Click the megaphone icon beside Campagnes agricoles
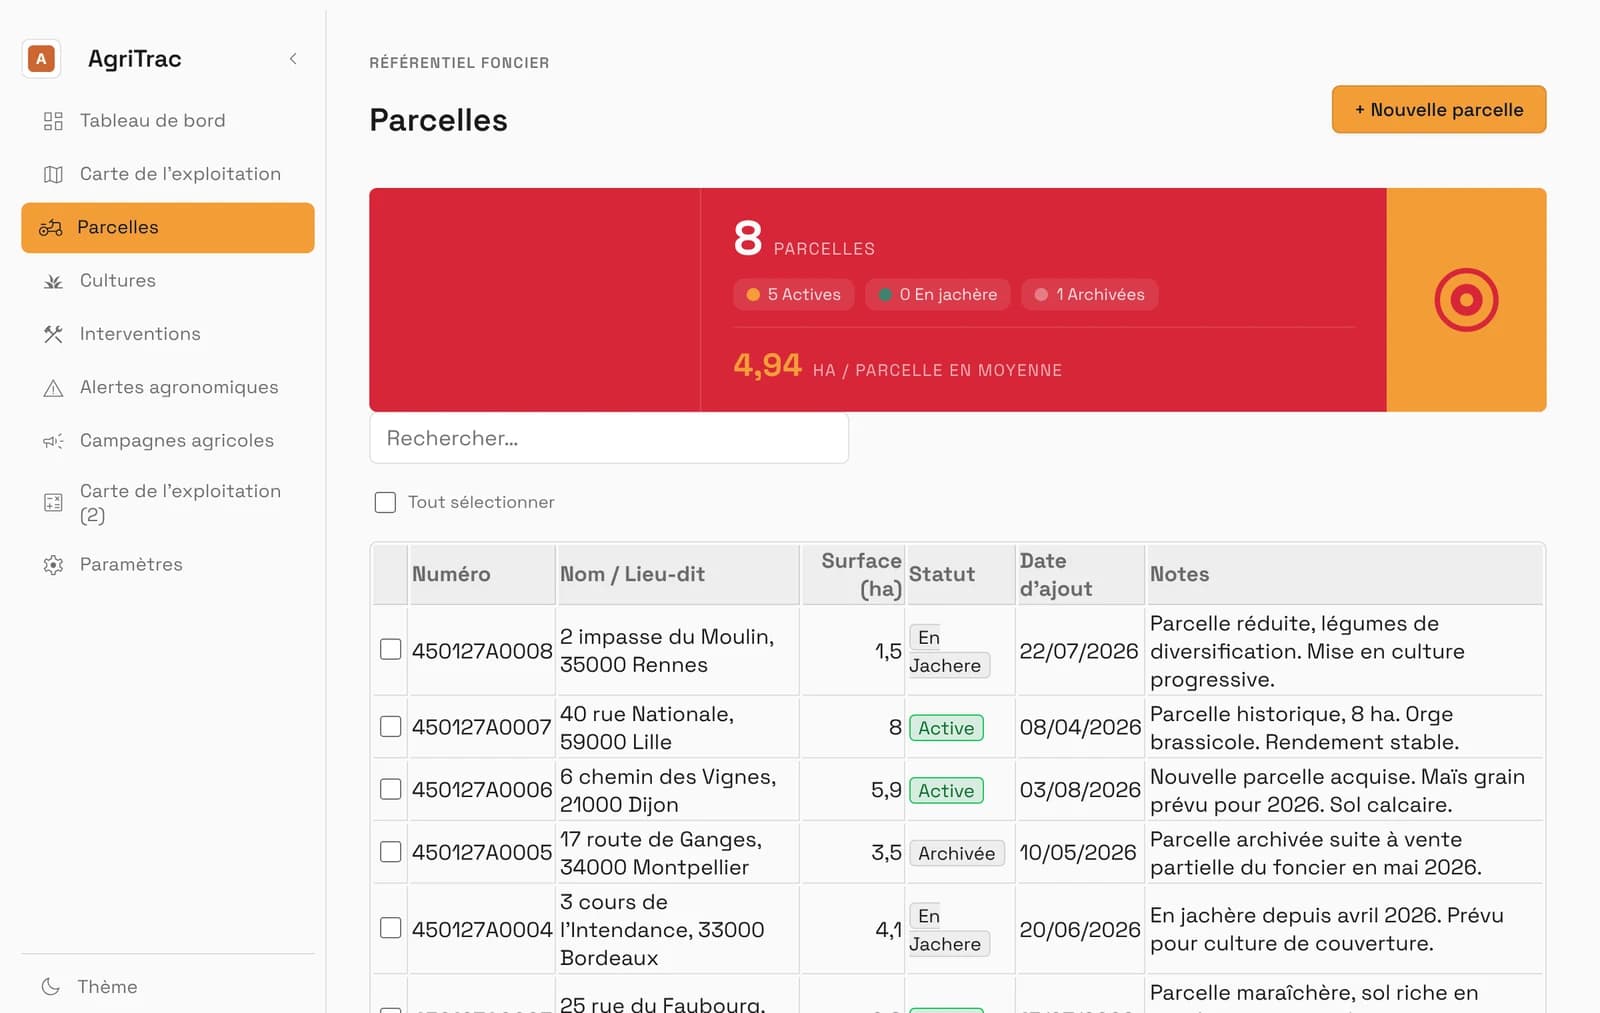 click(53, 441)
